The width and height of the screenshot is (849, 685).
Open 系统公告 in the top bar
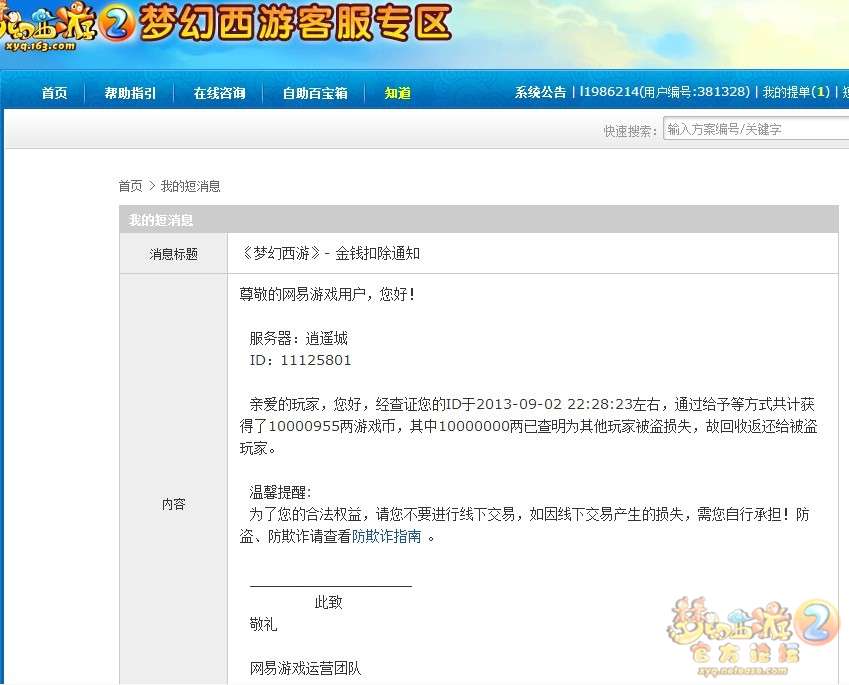[x=540, y=92]
